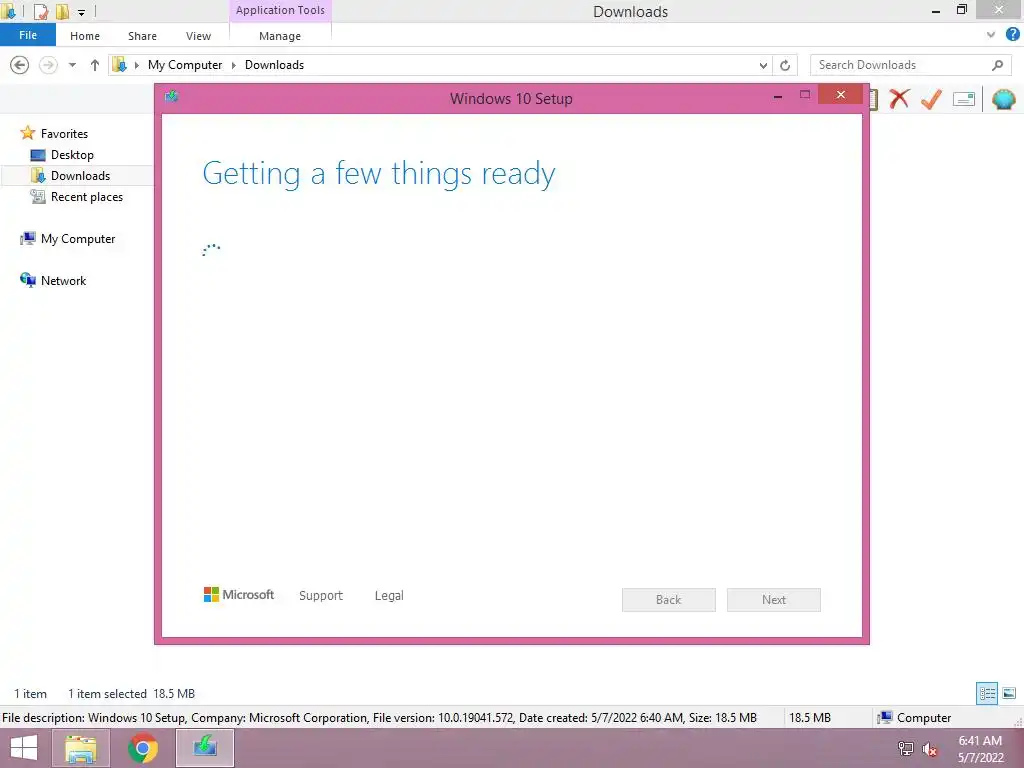
Task: Open the customize quick access toolbar dropdown
Action: 82,12
